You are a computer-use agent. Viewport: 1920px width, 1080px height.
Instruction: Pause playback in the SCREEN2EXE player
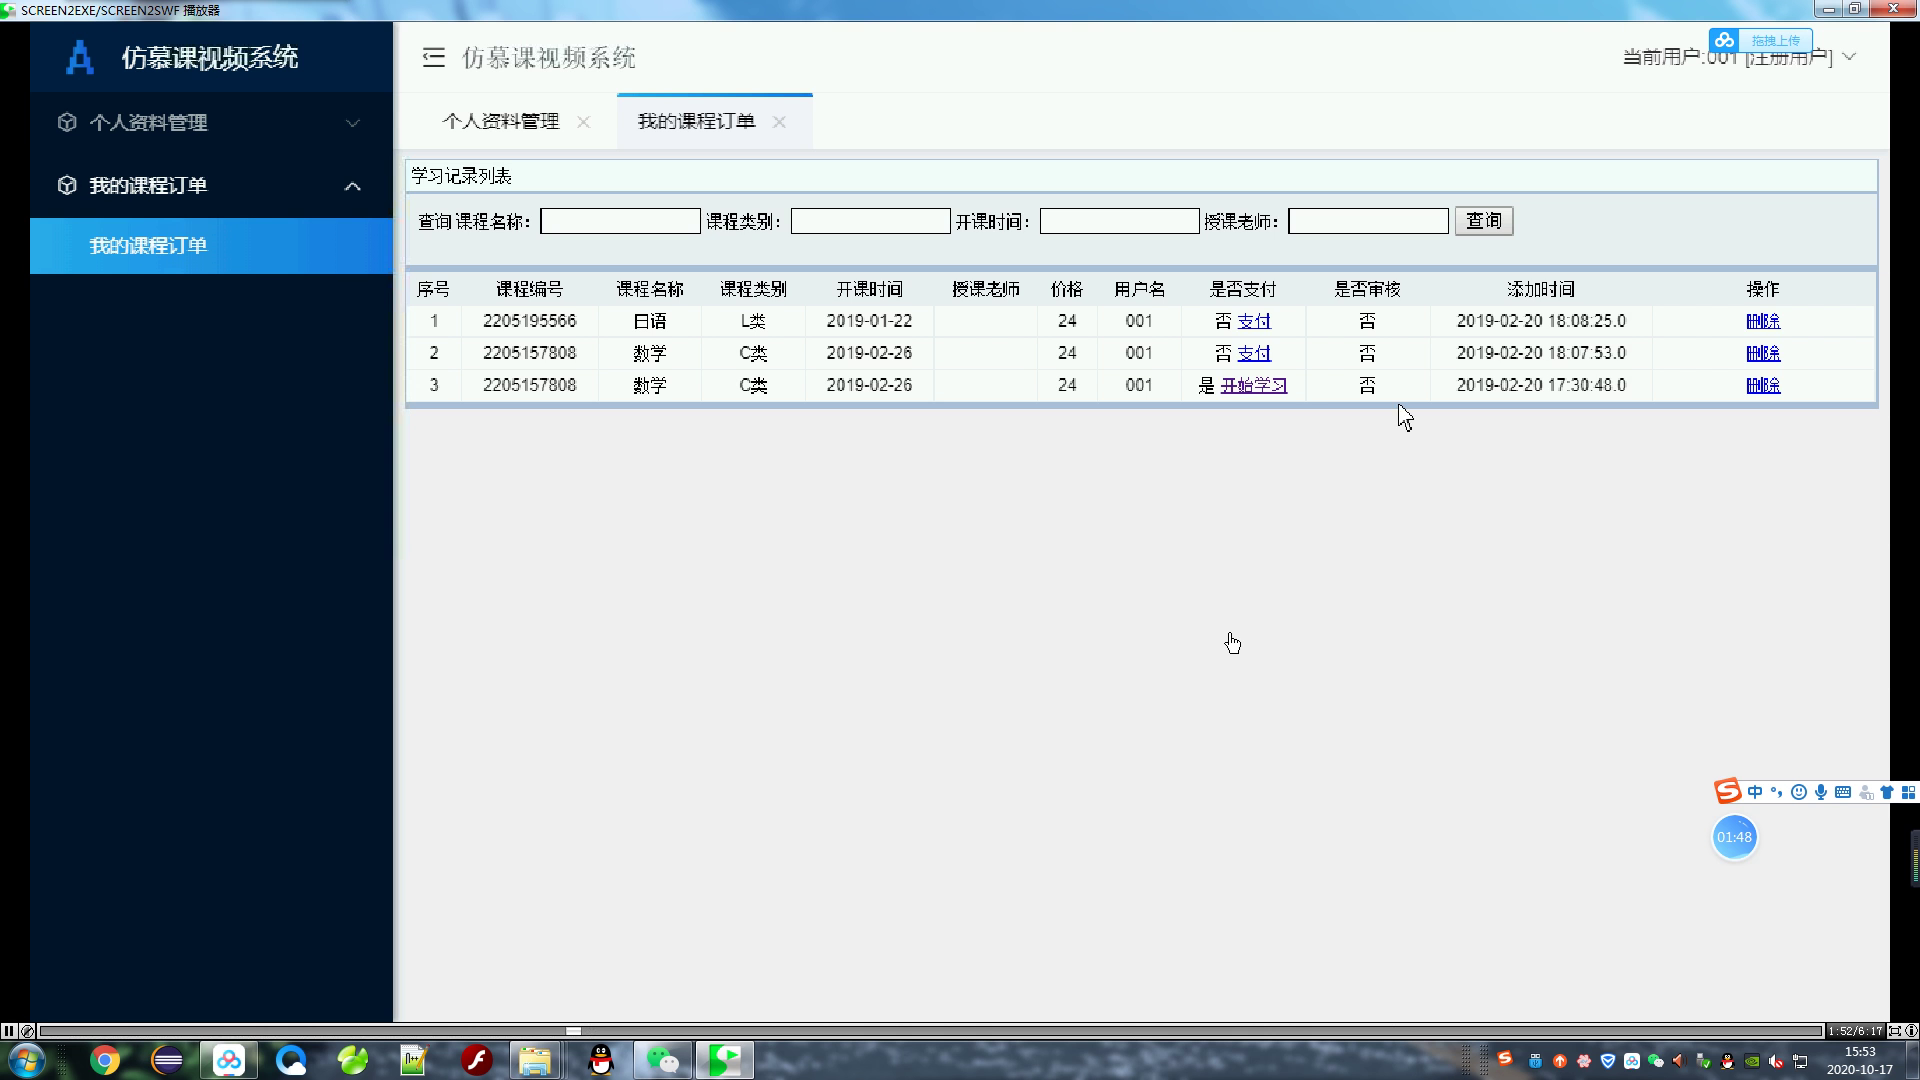[x=9, y=1031]
